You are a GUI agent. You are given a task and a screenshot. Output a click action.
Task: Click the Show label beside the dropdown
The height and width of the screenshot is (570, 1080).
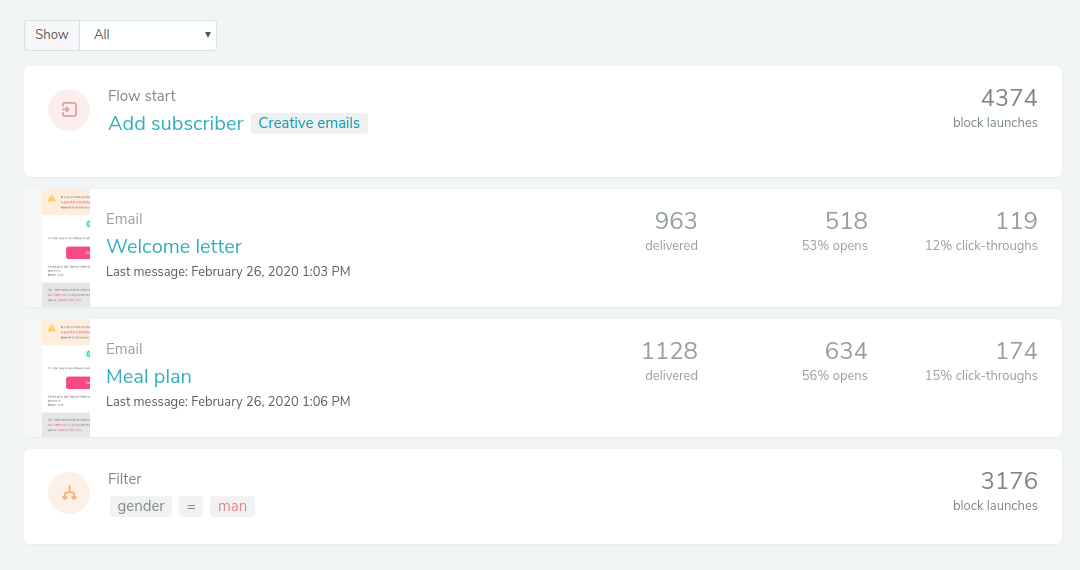pyautogui.click(x=52, y=35)
